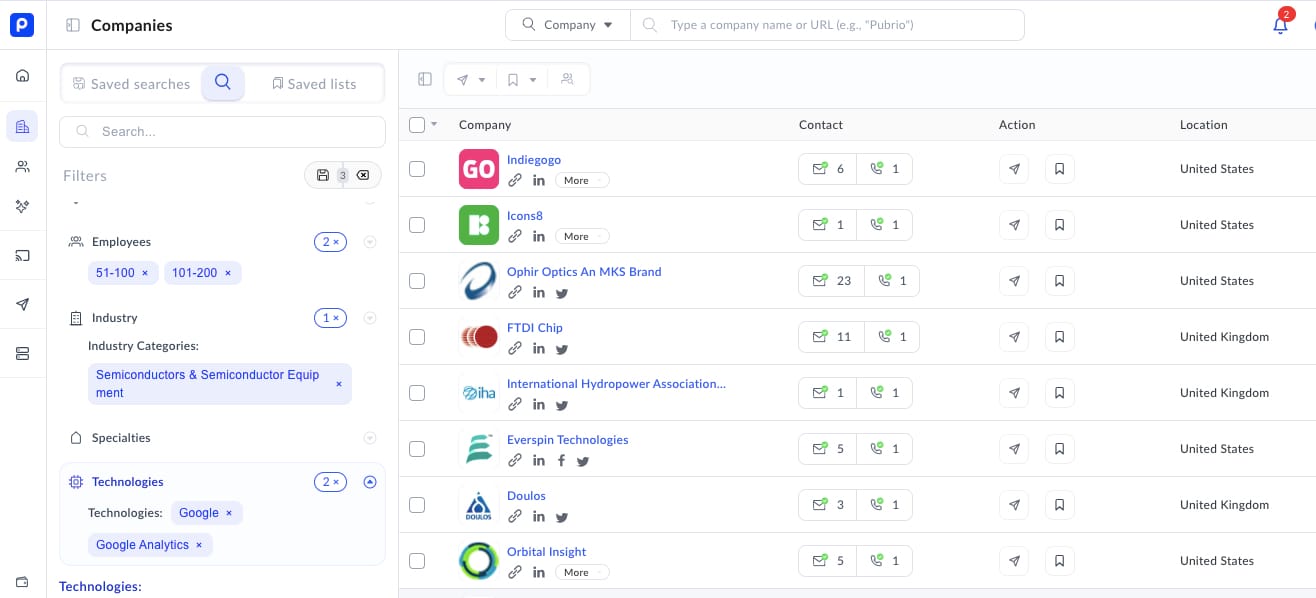Open People in the left sidebar
This screenshot has width=1316, height=598.
[x=22, y=167]
